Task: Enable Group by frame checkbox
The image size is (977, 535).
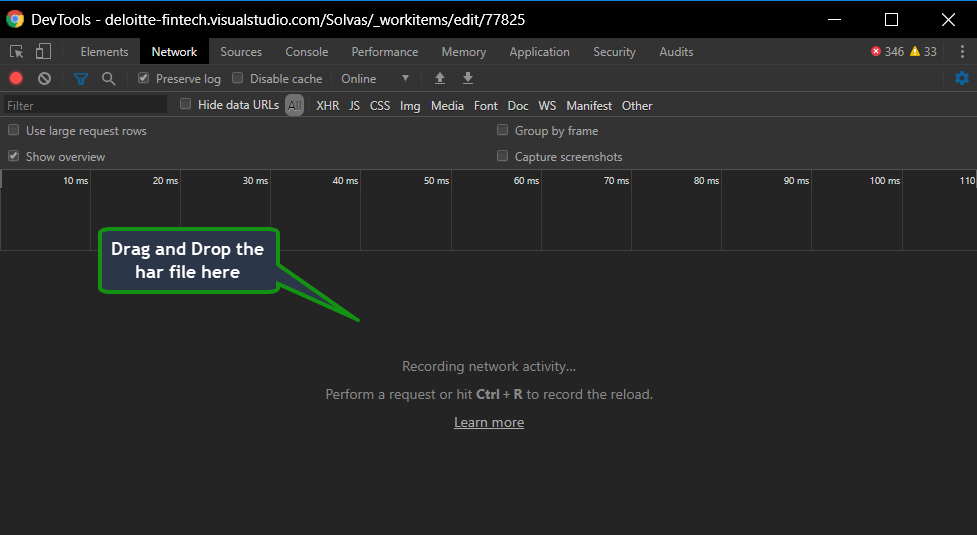Action: (x=502, y=130)
